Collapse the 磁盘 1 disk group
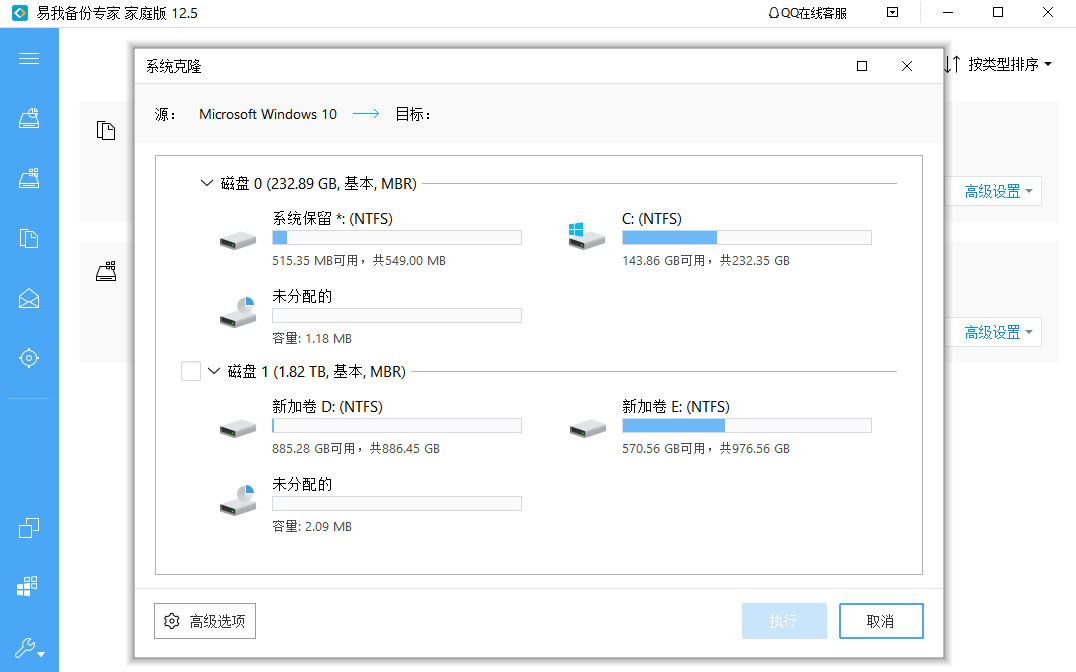This screenshot has height=672, width=1076. point(214,370)
